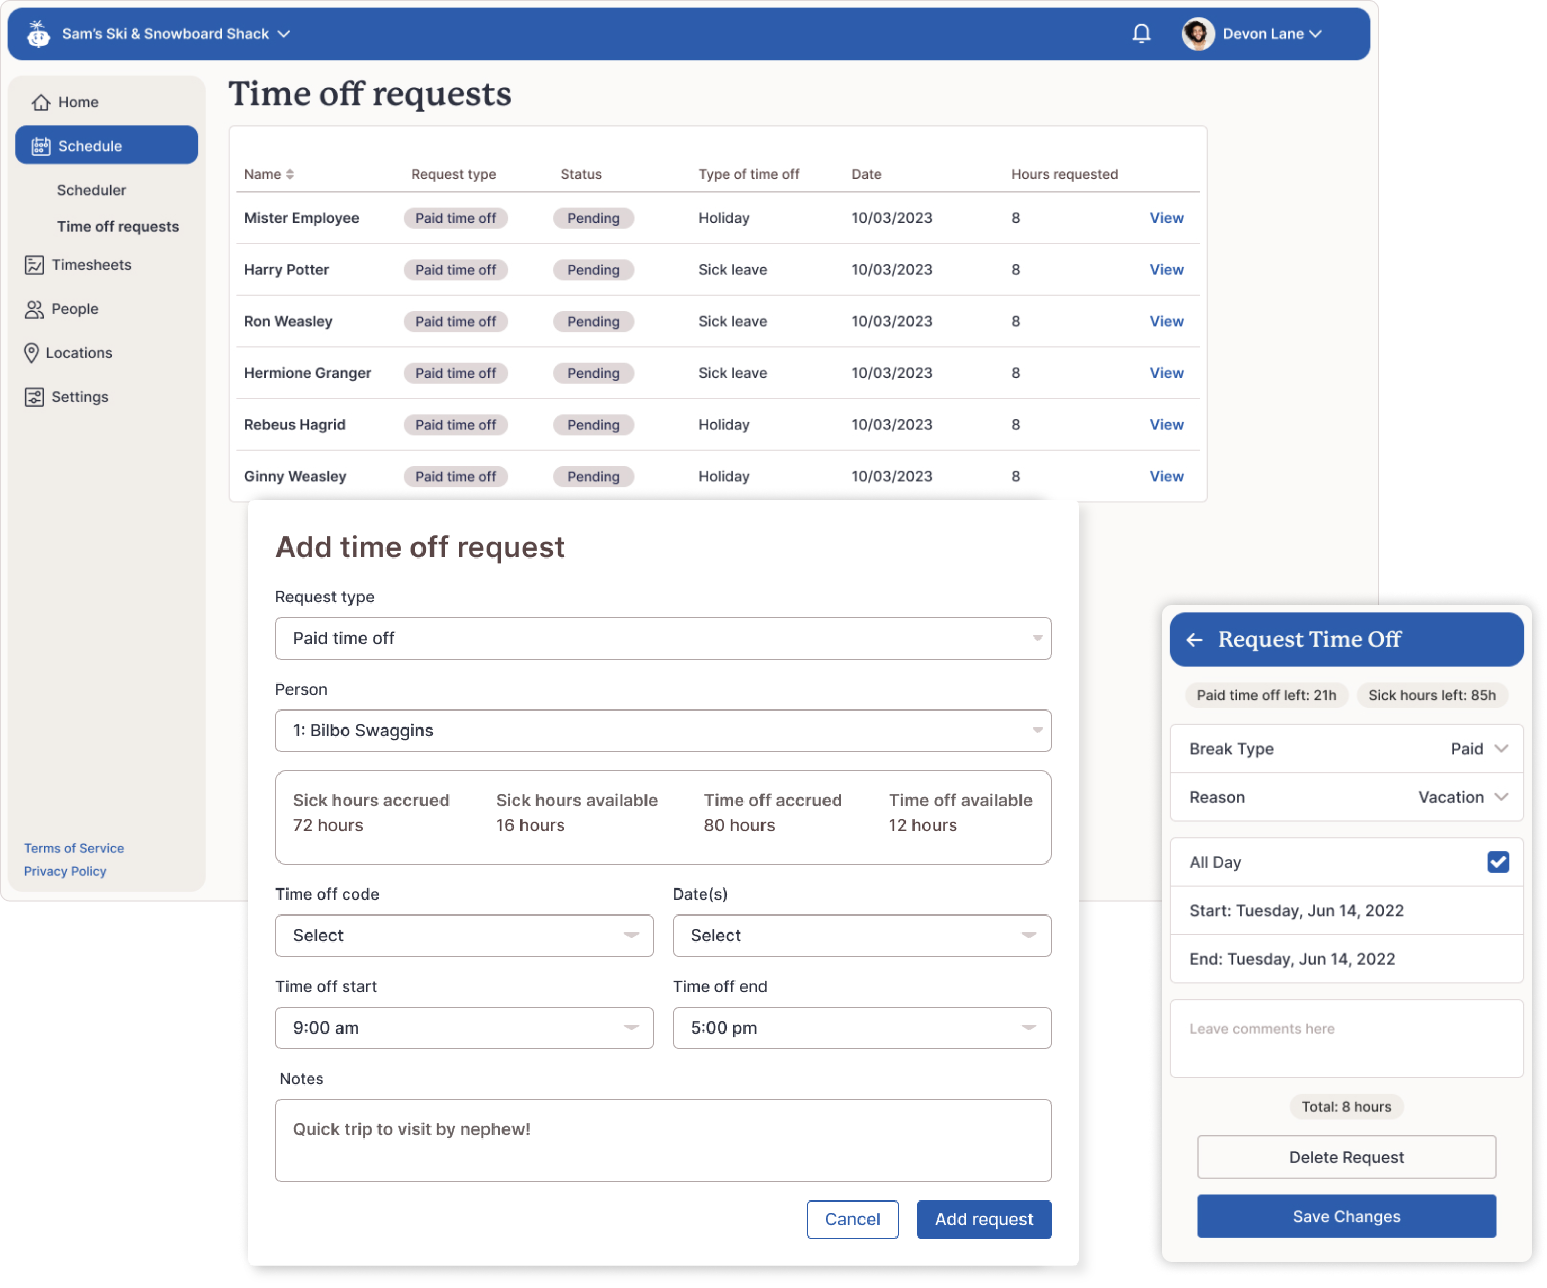The image size is (1547, 1288).
Task: Click the Schedule calendar icon
Action: 41,144
